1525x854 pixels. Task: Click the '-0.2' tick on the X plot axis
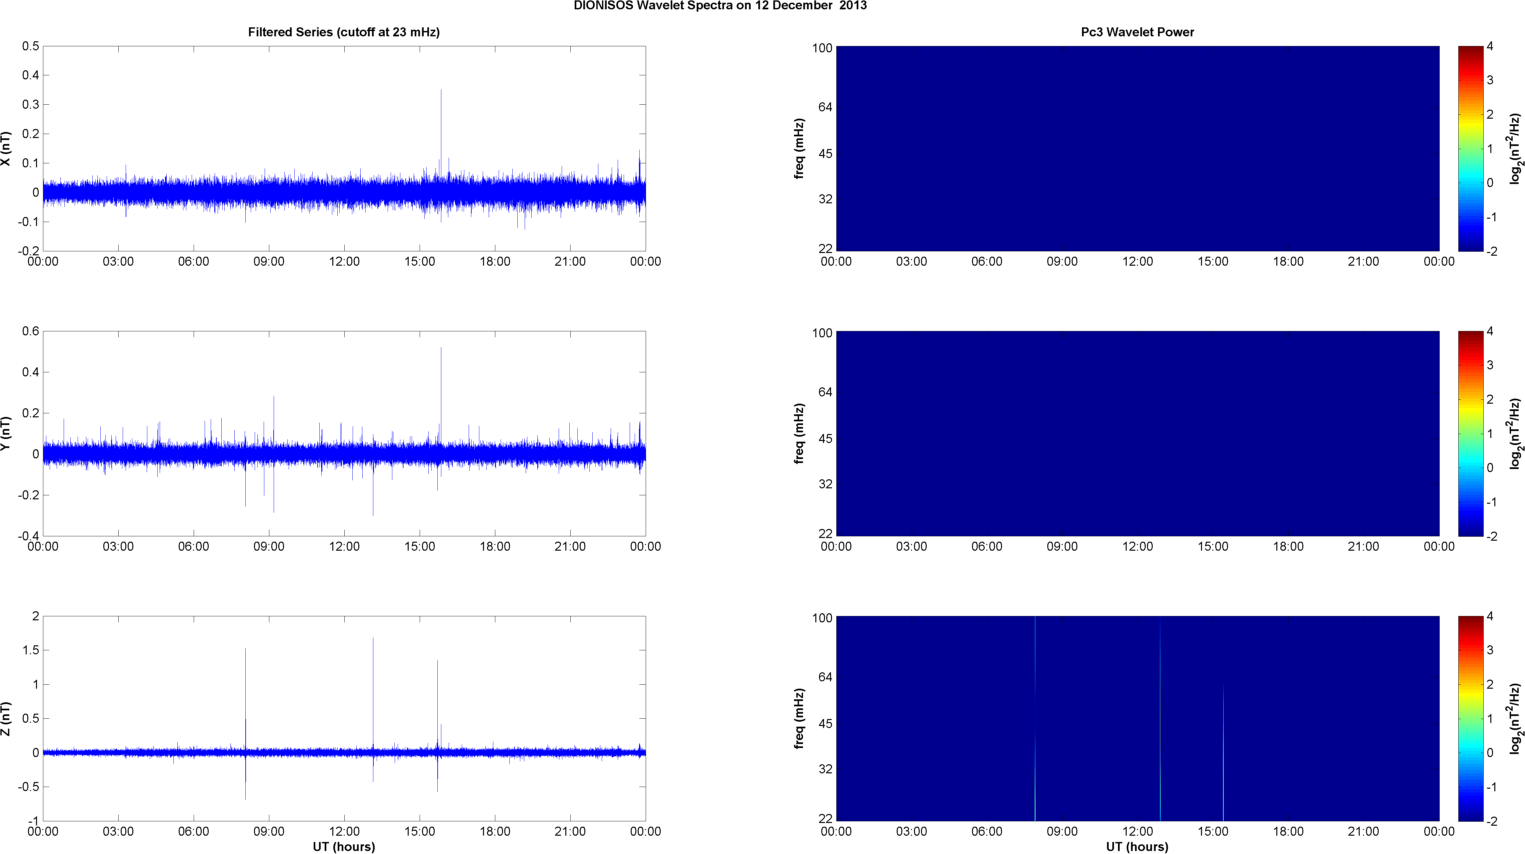28,251
